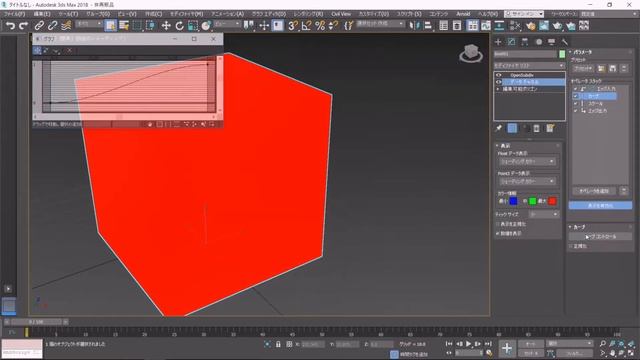Toggle the 3D Snaps button
Viewport: 640px width, 360px height.
293,26
